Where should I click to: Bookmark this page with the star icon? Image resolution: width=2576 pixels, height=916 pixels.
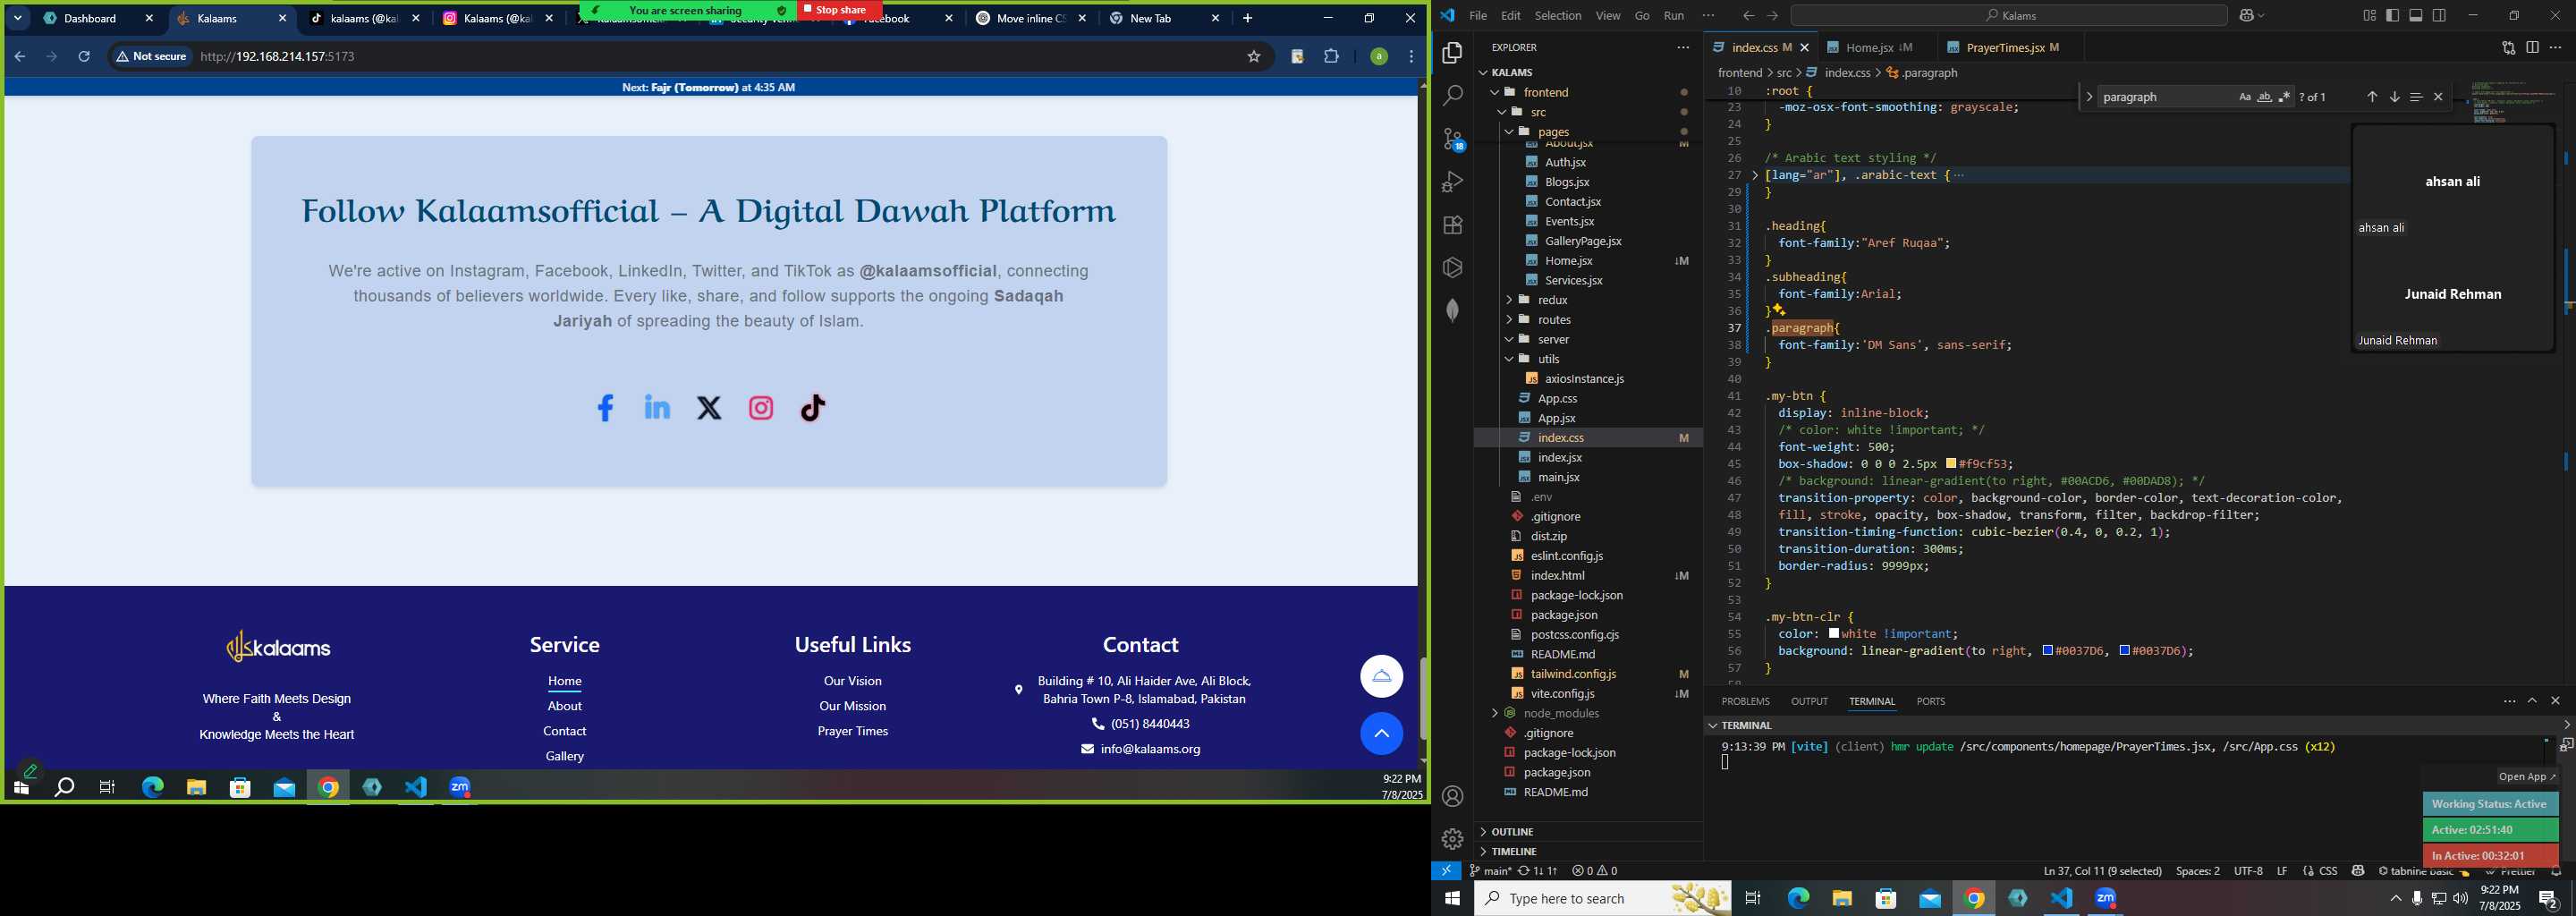1253,57
